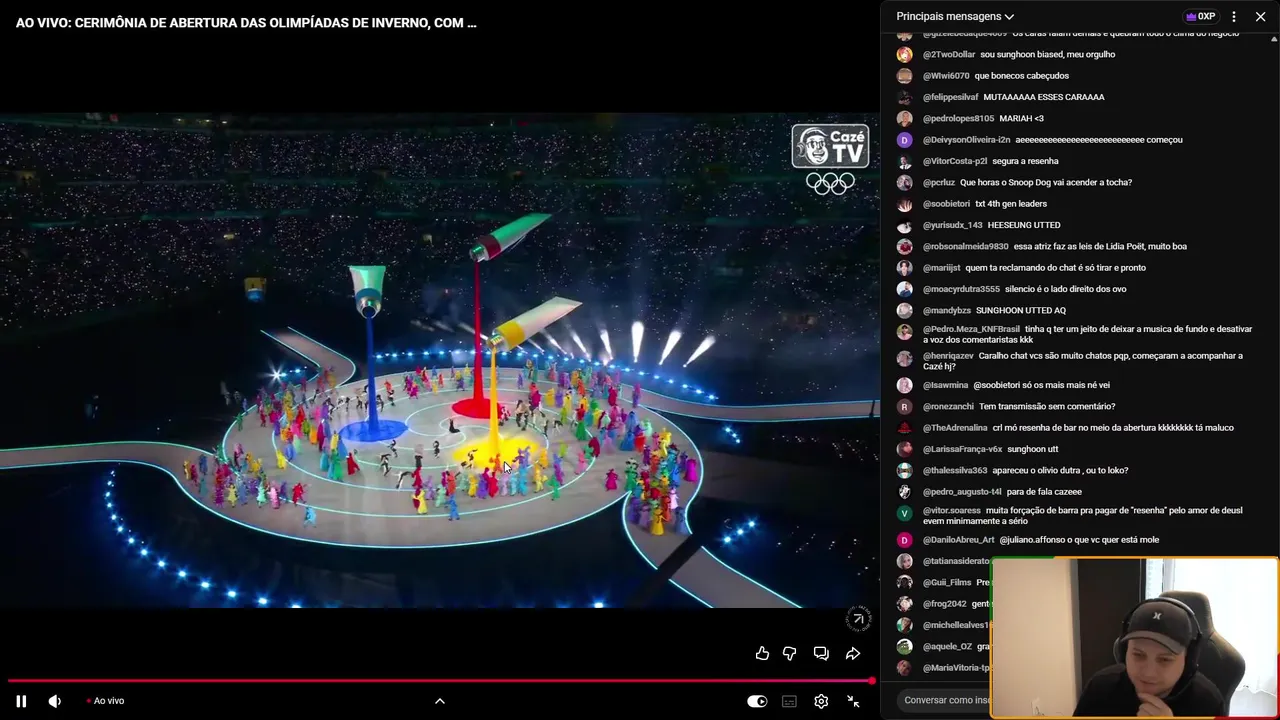Share the live stream using arrow icon
The width and height of the screenshot is (1280, 720).
pyautogui.click(x=853, y=653)
